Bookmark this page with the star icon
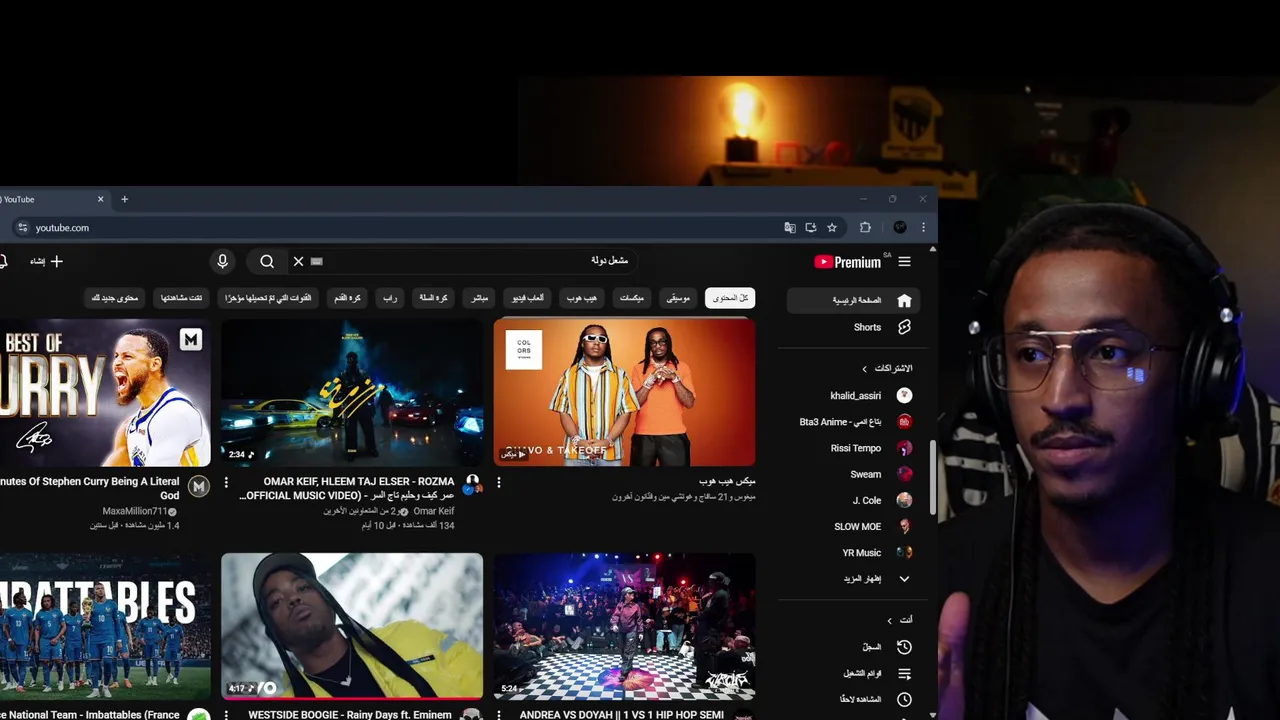 832,228
